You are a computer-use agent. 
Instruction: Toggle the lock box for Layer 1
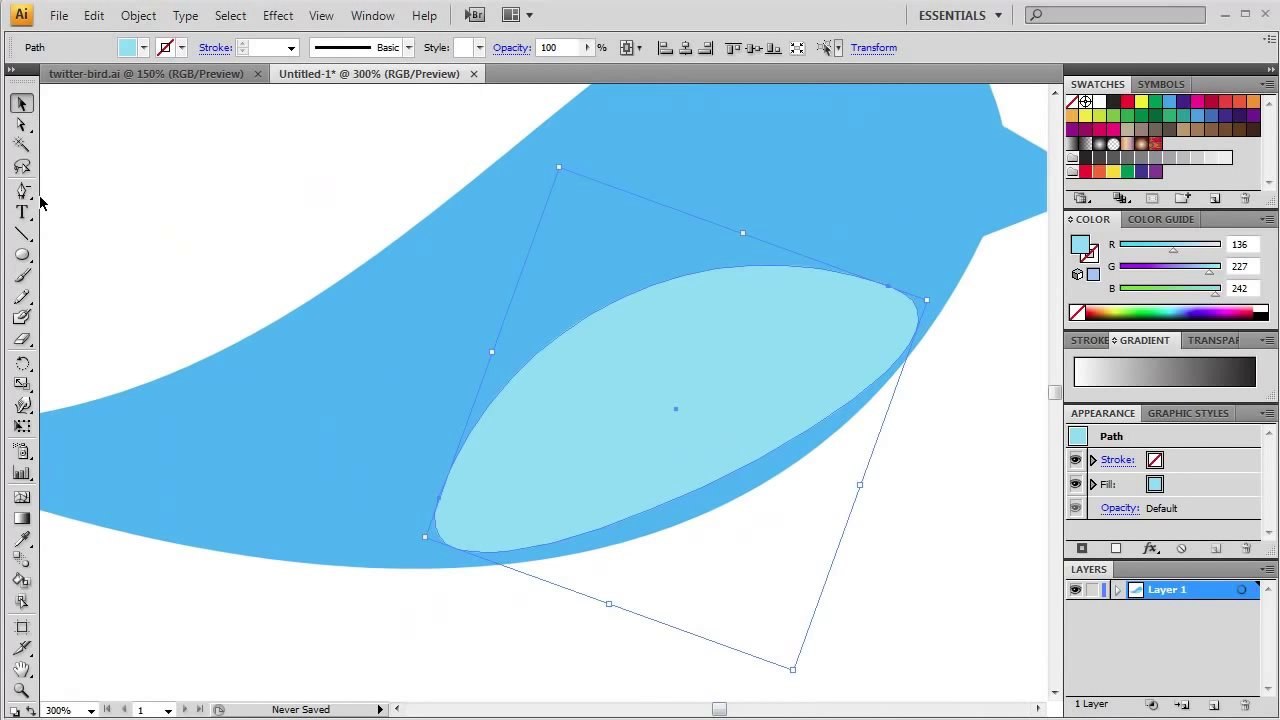click(1092, 590)
